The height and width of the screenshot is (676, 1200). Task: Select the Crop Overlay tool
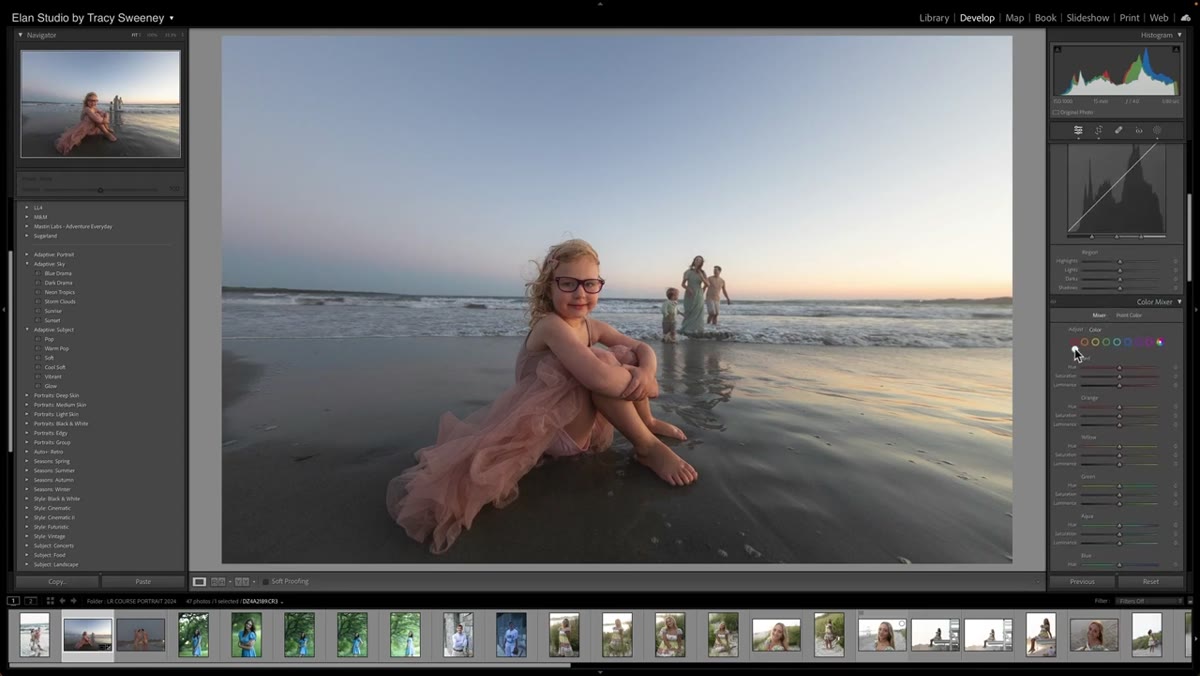[x=1098, y=130]
